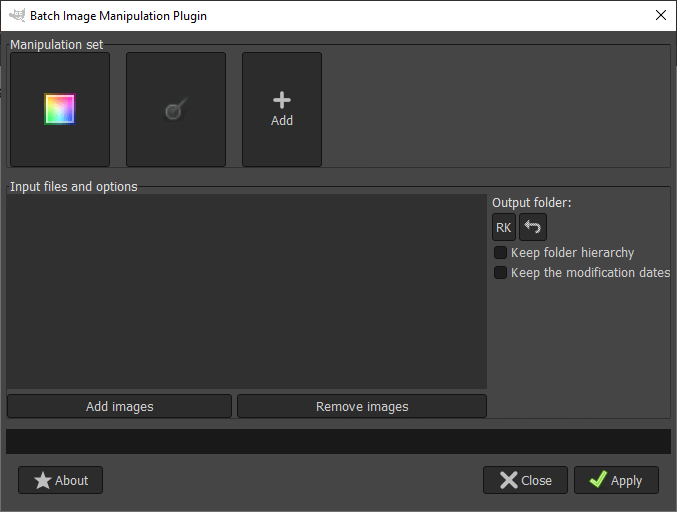Click Remove images button

pyautogui.click(x=362, y=406)
